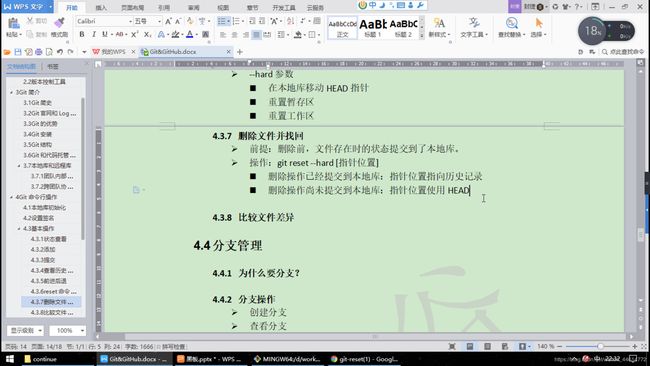Apply text effect outlined A

click(x=161, y=34)
